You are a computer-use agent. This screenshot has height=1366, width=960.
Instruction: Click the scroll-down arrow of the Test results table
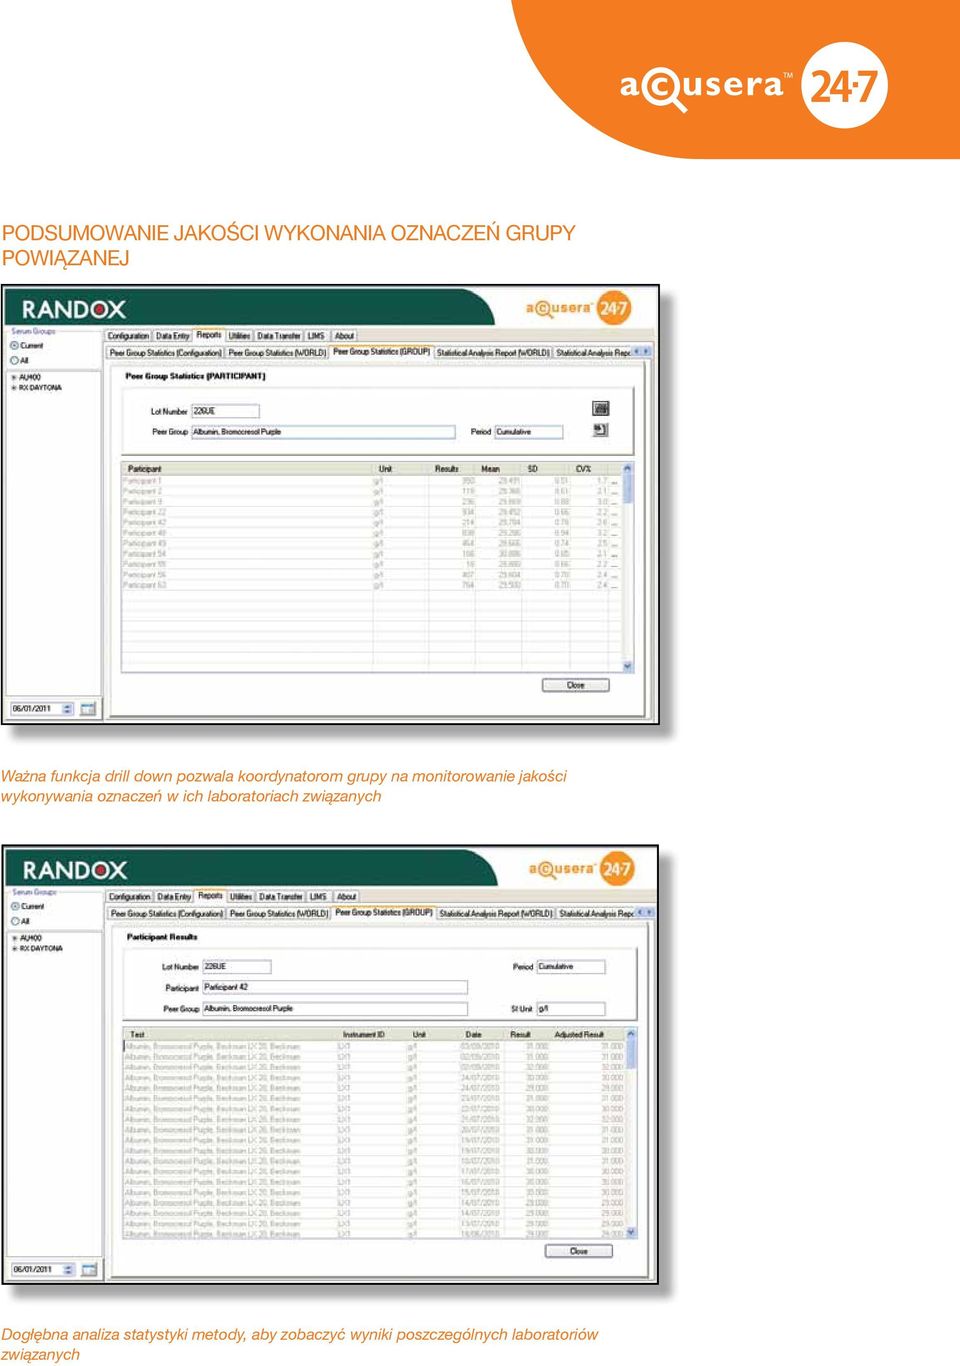(631, 1233)
